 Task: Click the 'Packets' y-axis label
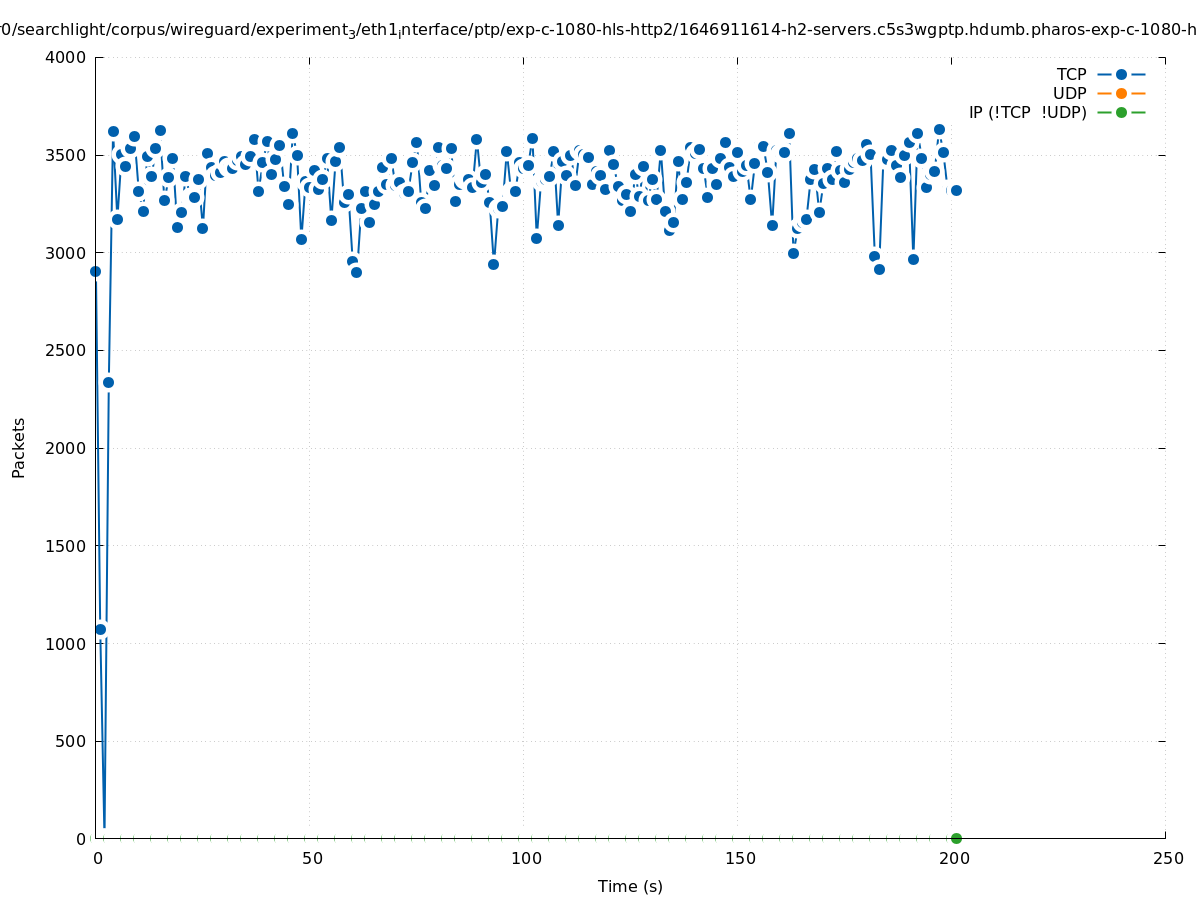click(19, 447)
